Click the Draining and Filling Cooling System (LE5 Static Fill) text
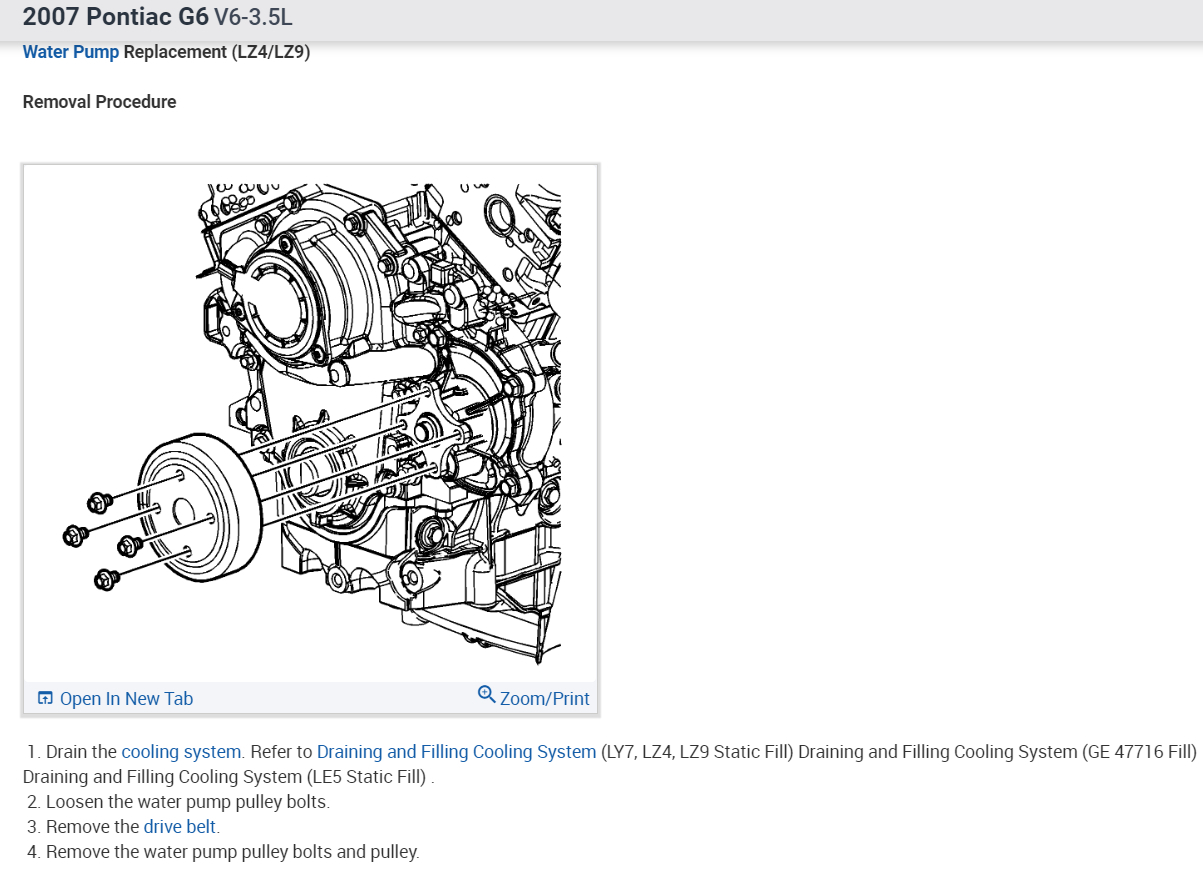The width and height of the screenshot is (1203, 894). 225,777
